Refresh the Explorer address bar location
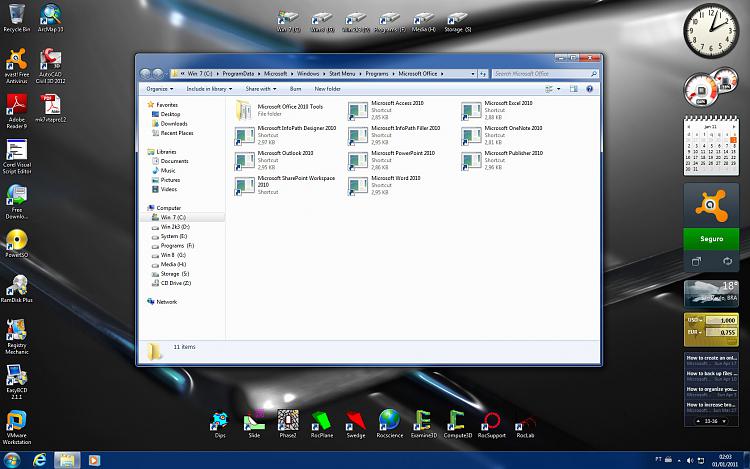 click(483, 74)
